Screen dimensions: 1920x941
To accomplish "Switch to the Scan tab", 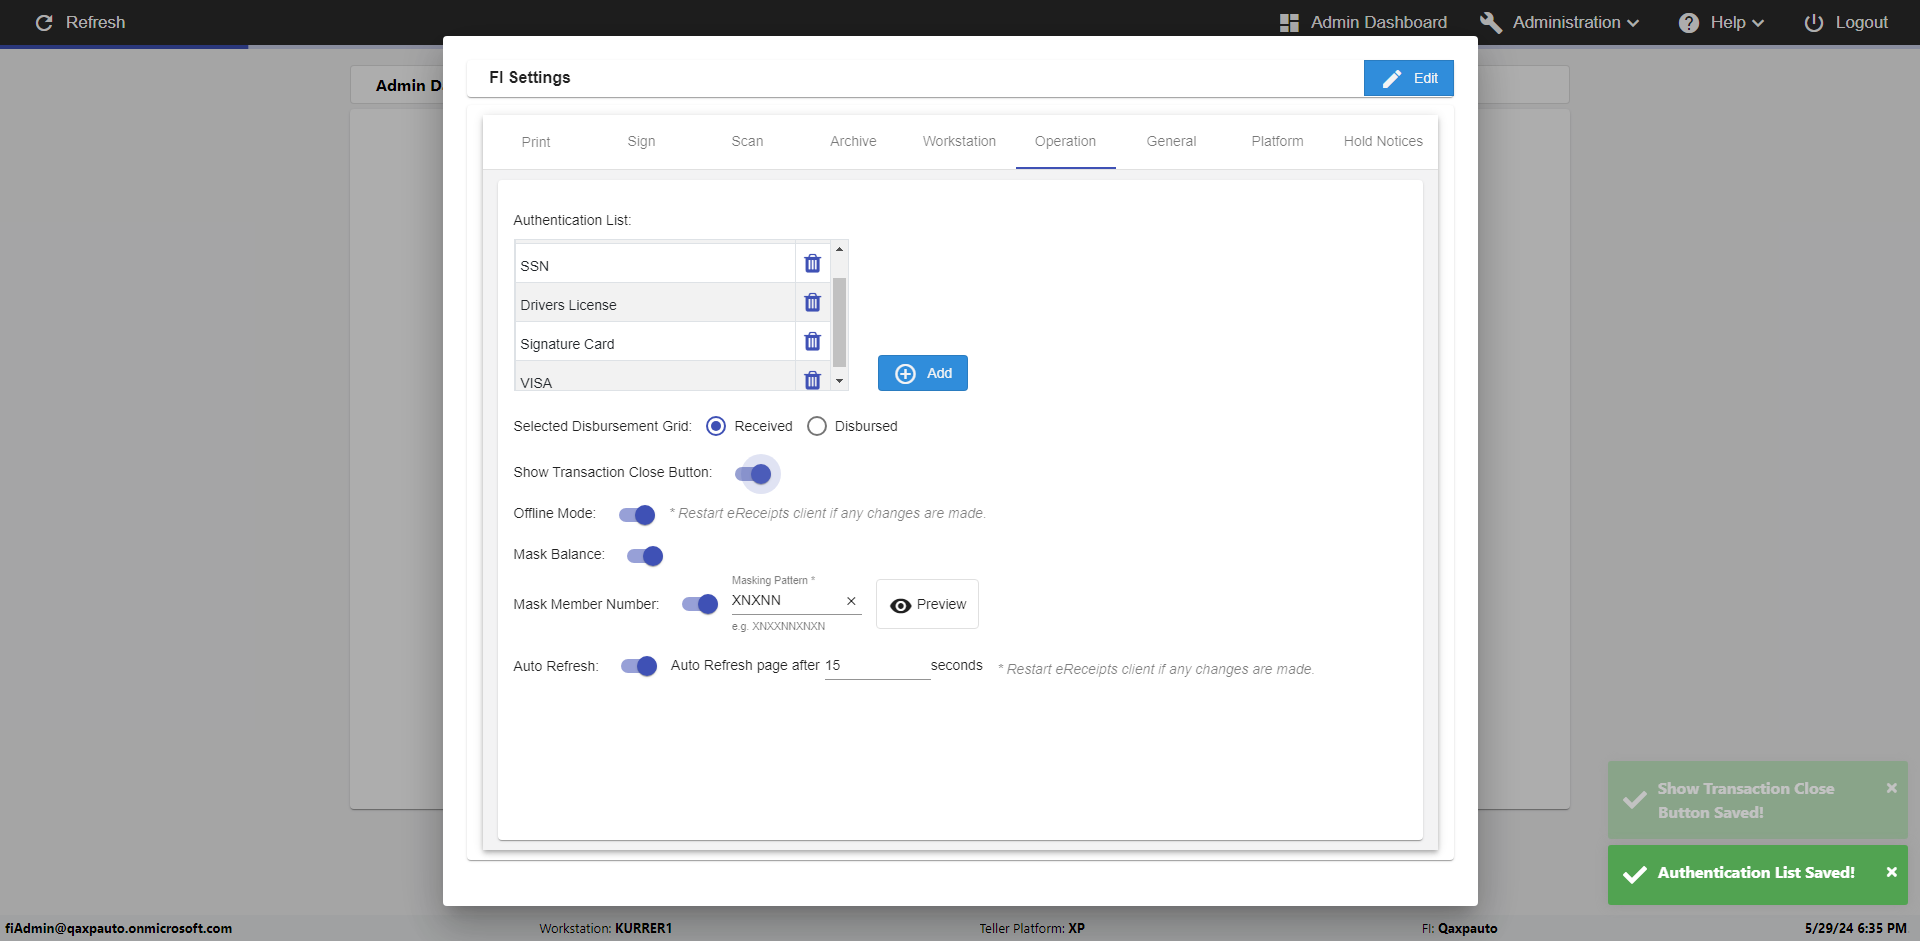I will [747, 142].
